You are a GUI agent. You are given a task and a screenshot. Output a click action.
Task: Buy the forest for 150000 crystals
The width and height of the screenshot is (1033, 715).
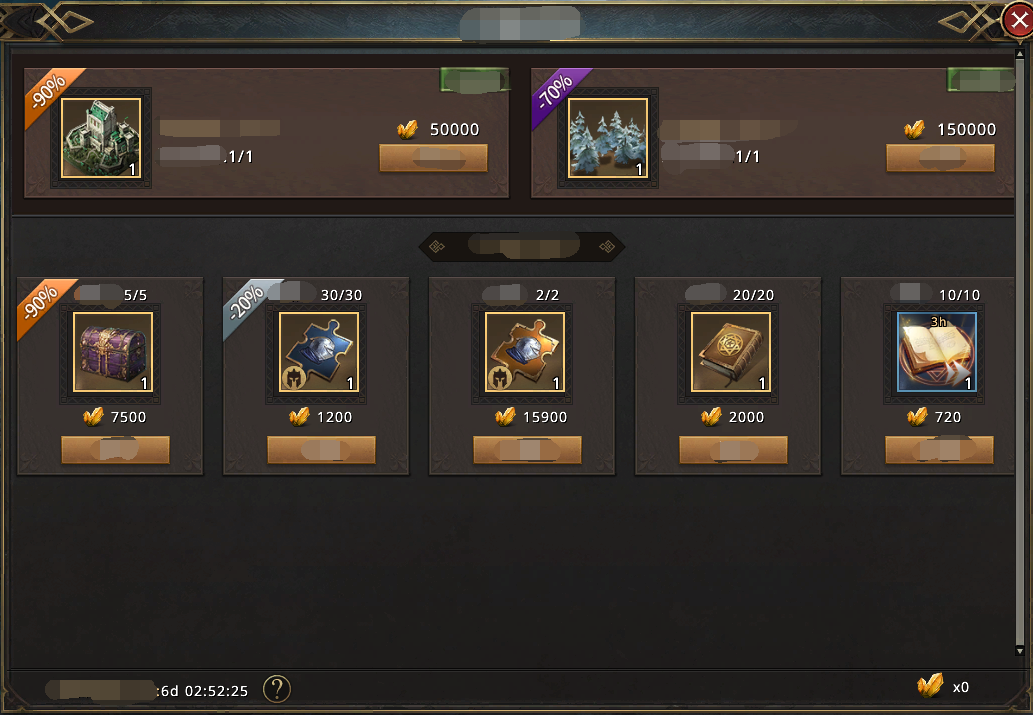(x=940, y=158)
